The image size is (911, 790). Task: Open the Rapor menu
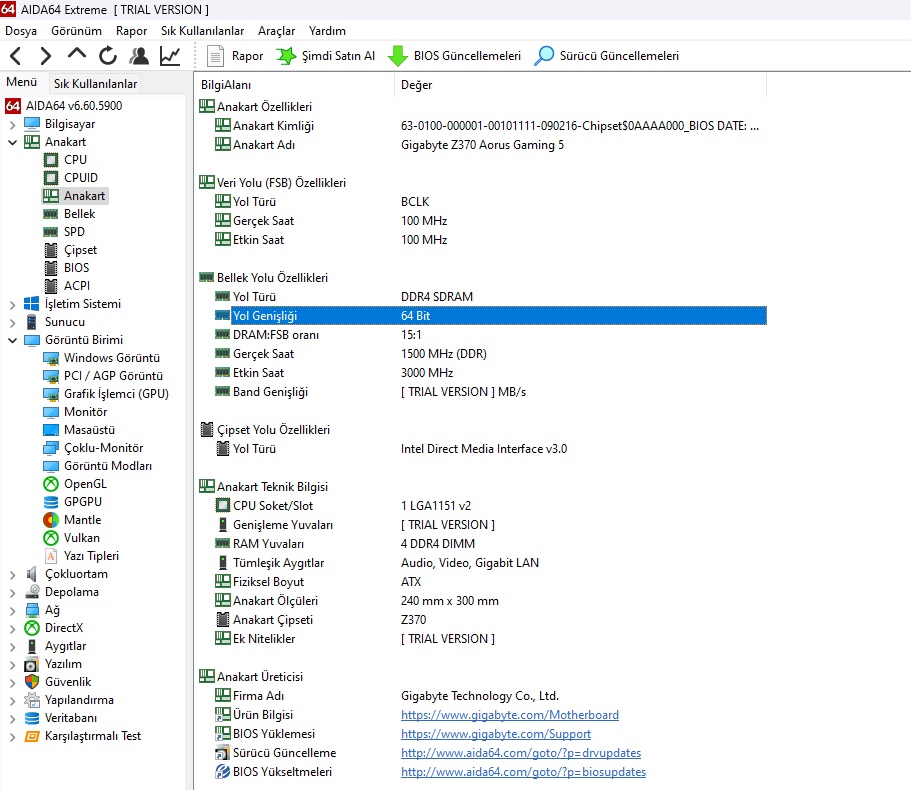click(131, 31)
